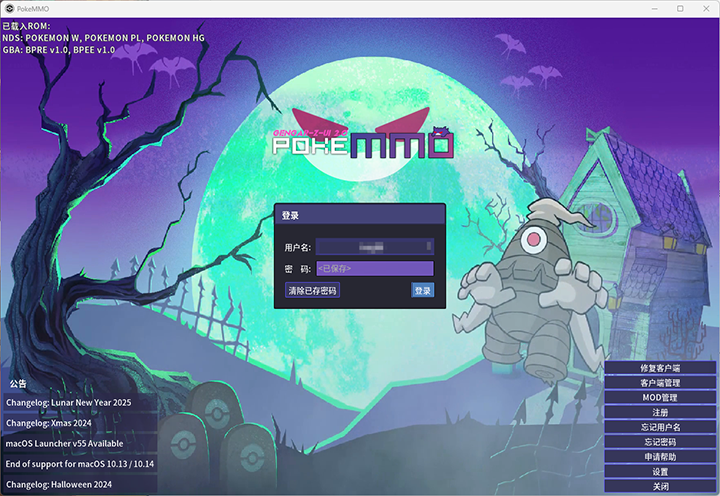Minimize the PokeMMO window
The height and width of the screenshot is (496, 720).
click(654, 9)
